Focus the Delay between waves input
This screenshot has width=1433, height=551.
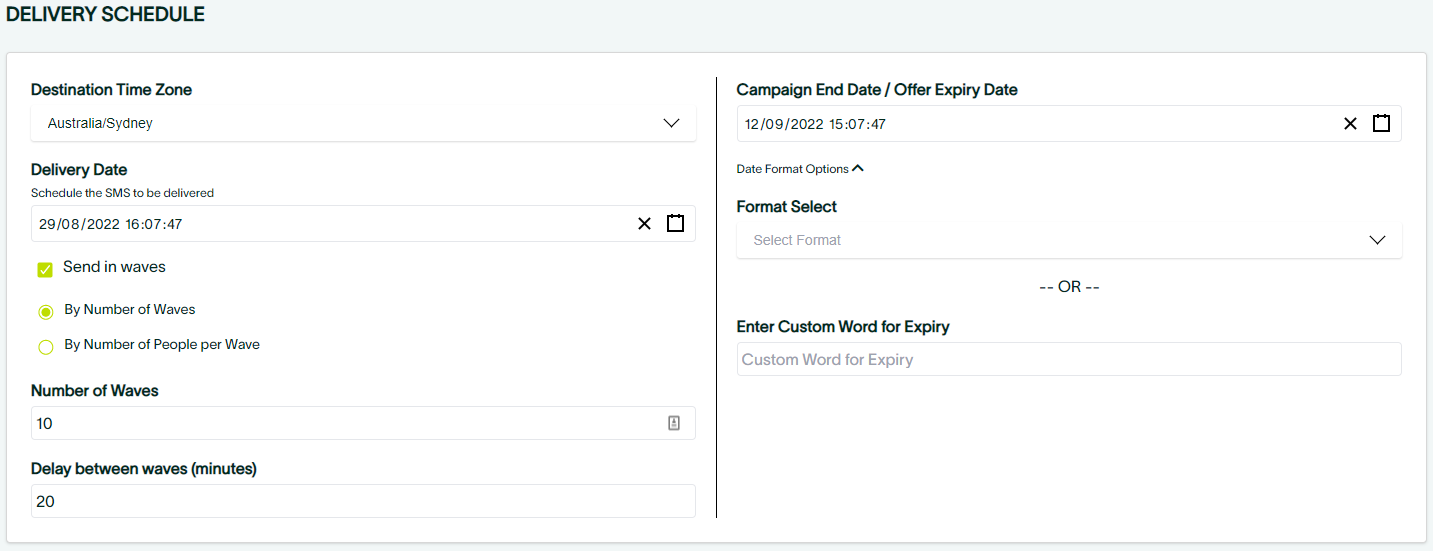click(360, 501)
